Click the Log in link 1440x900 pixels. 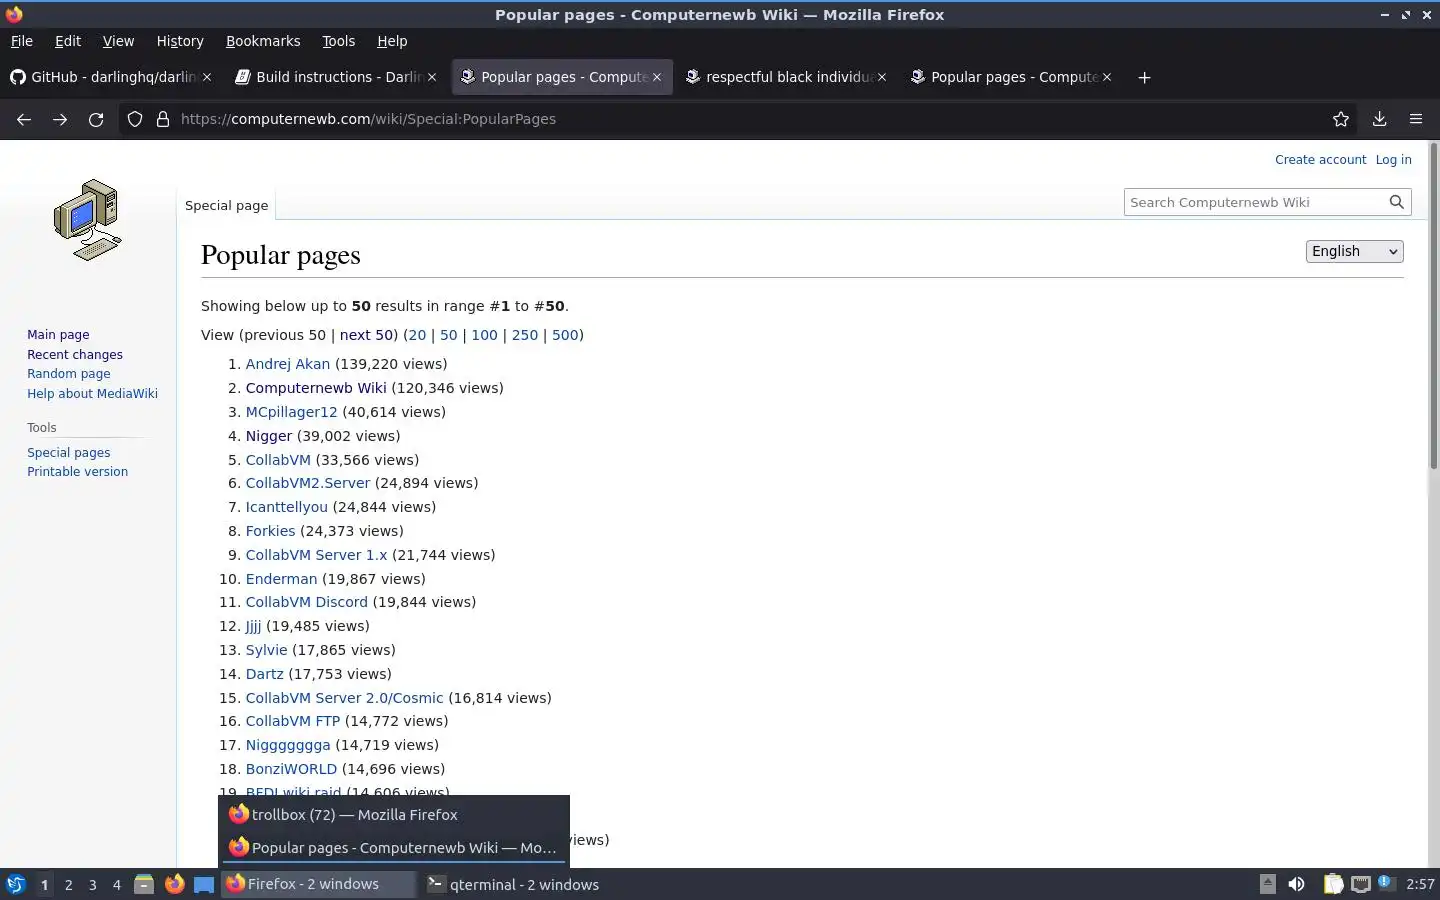coord(1393,160)
